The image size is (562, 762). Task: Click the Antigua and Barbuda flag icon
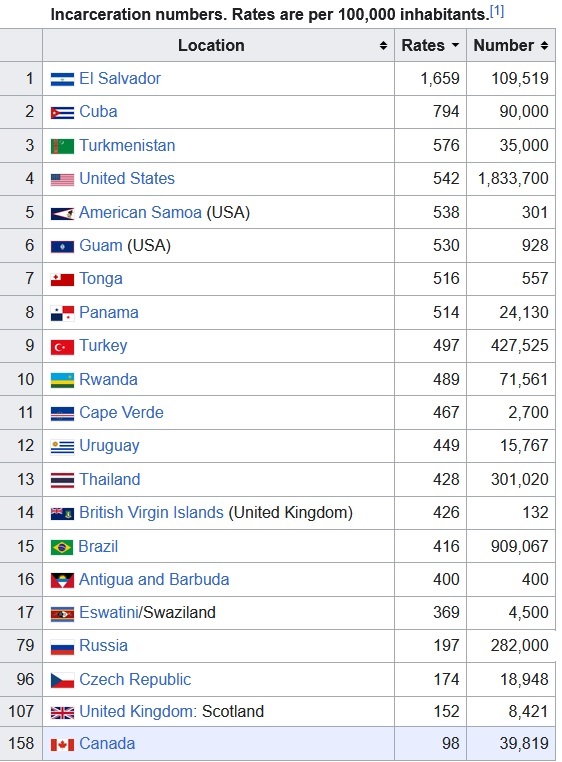62,580
